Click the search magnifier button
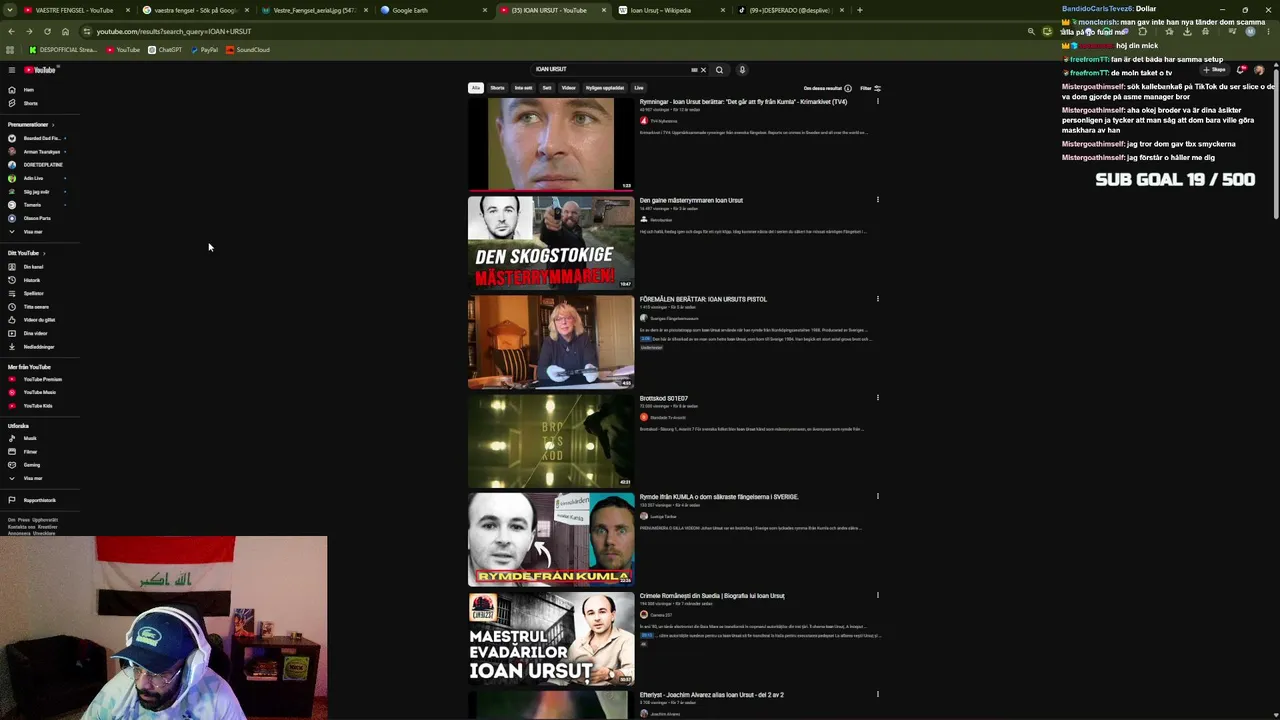The width and height of the screenshot is (1280, 720). (x=719, y=70)
